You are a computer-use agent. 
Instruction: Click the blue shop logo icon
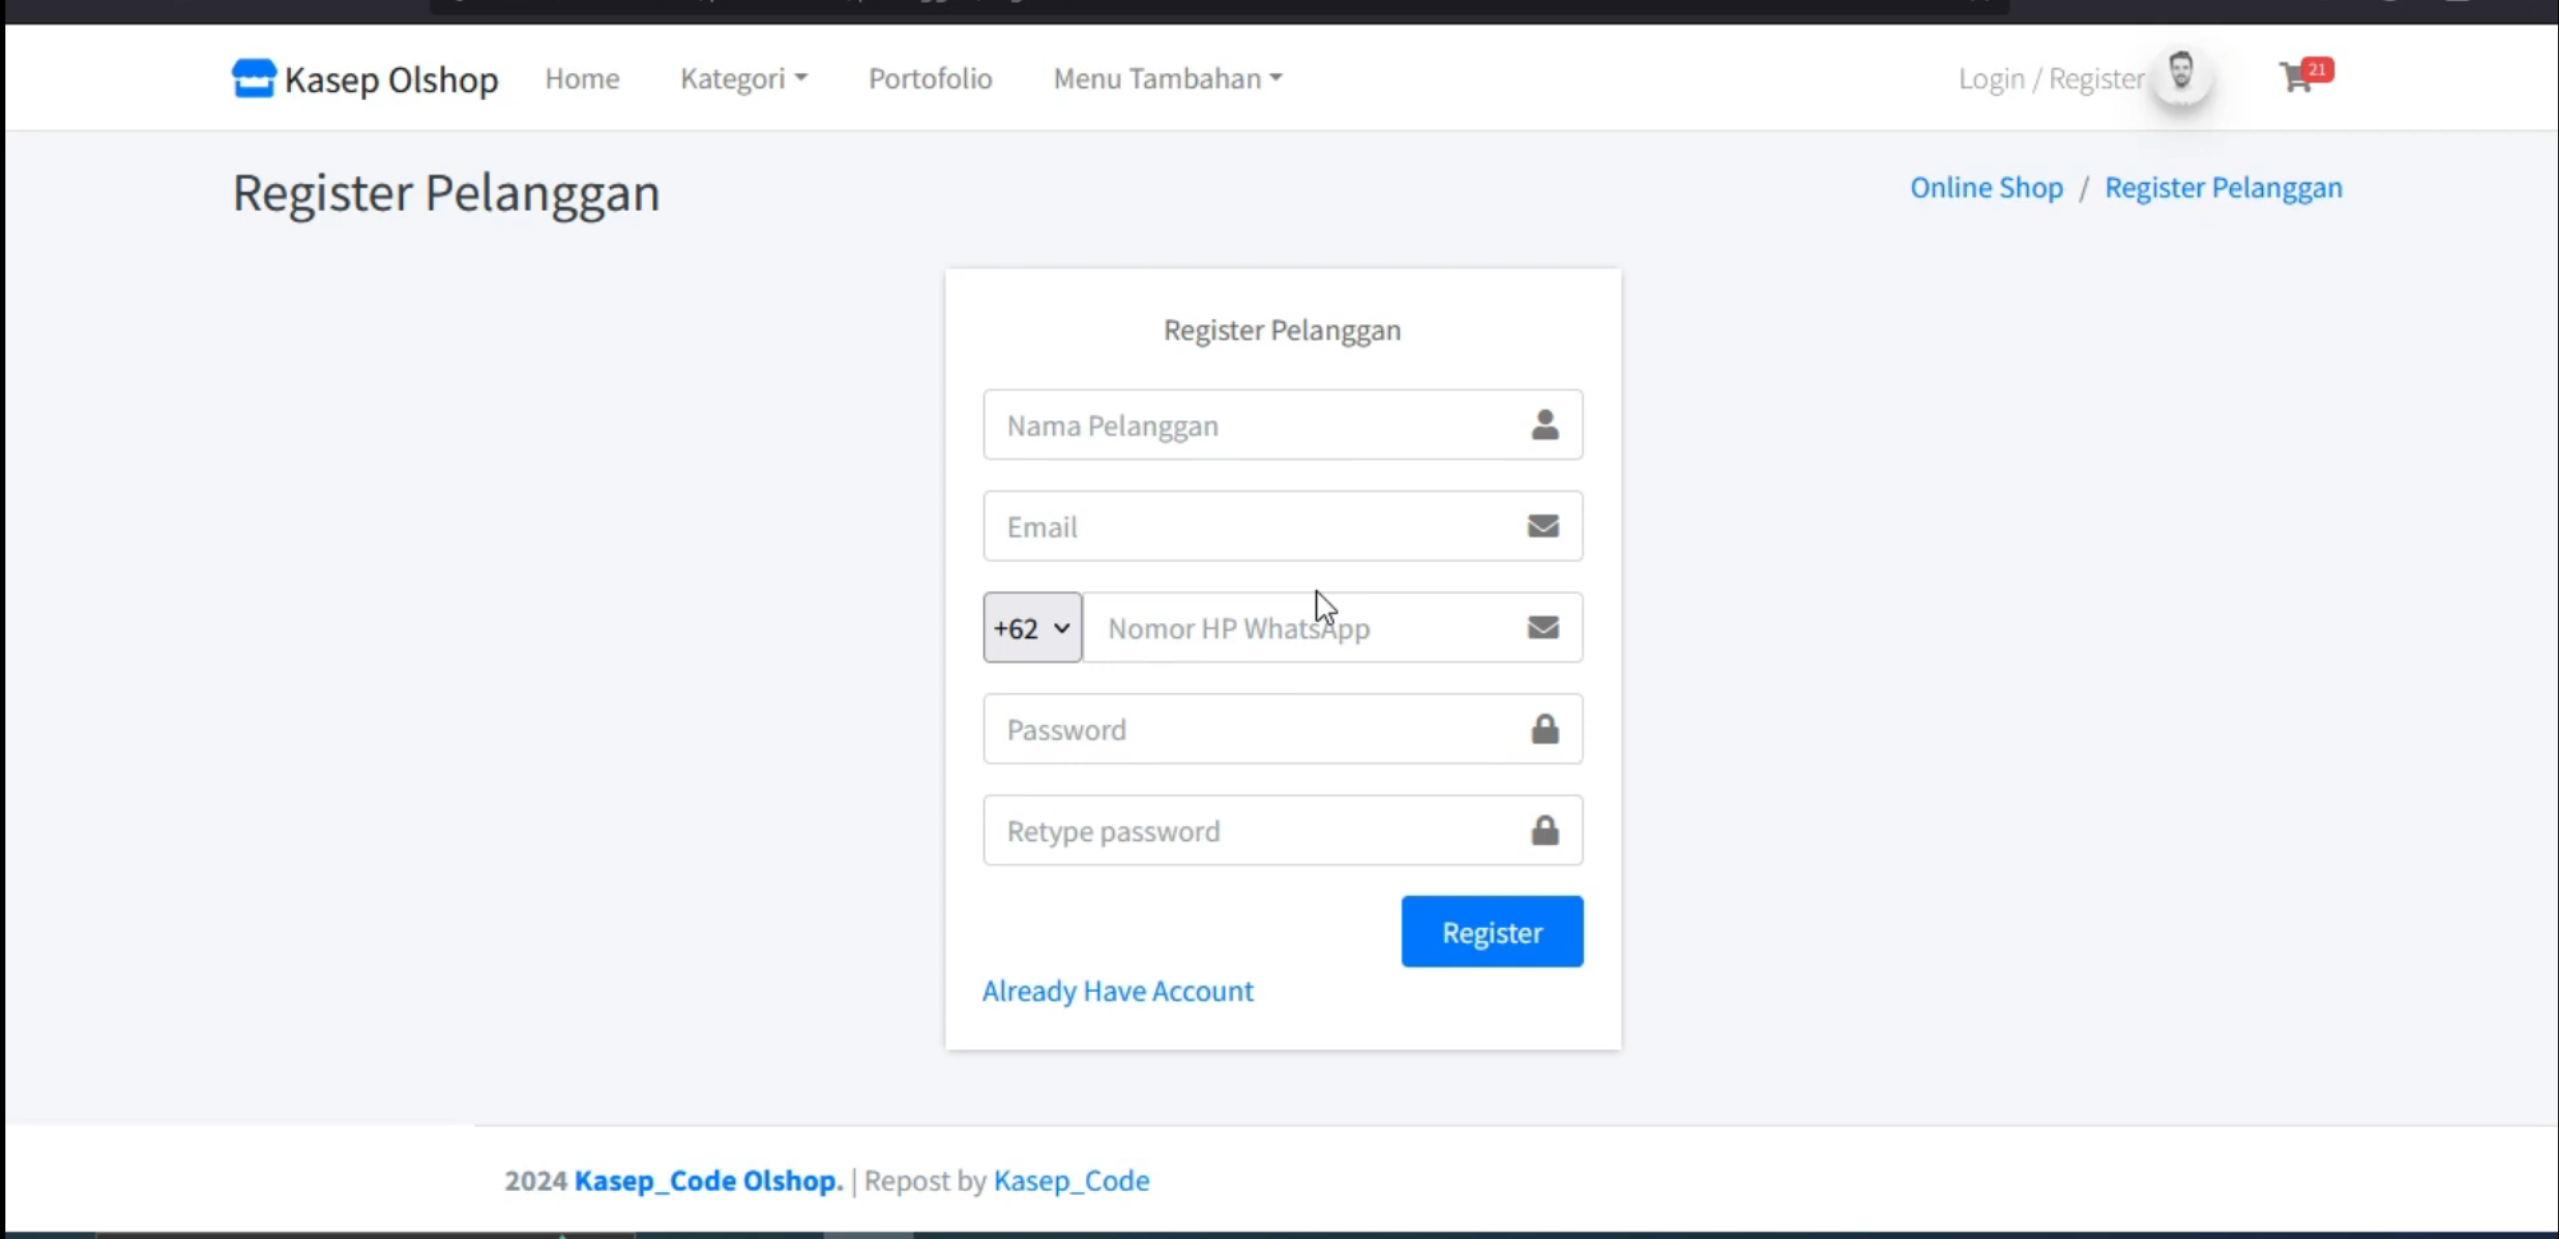coord(253,78)
